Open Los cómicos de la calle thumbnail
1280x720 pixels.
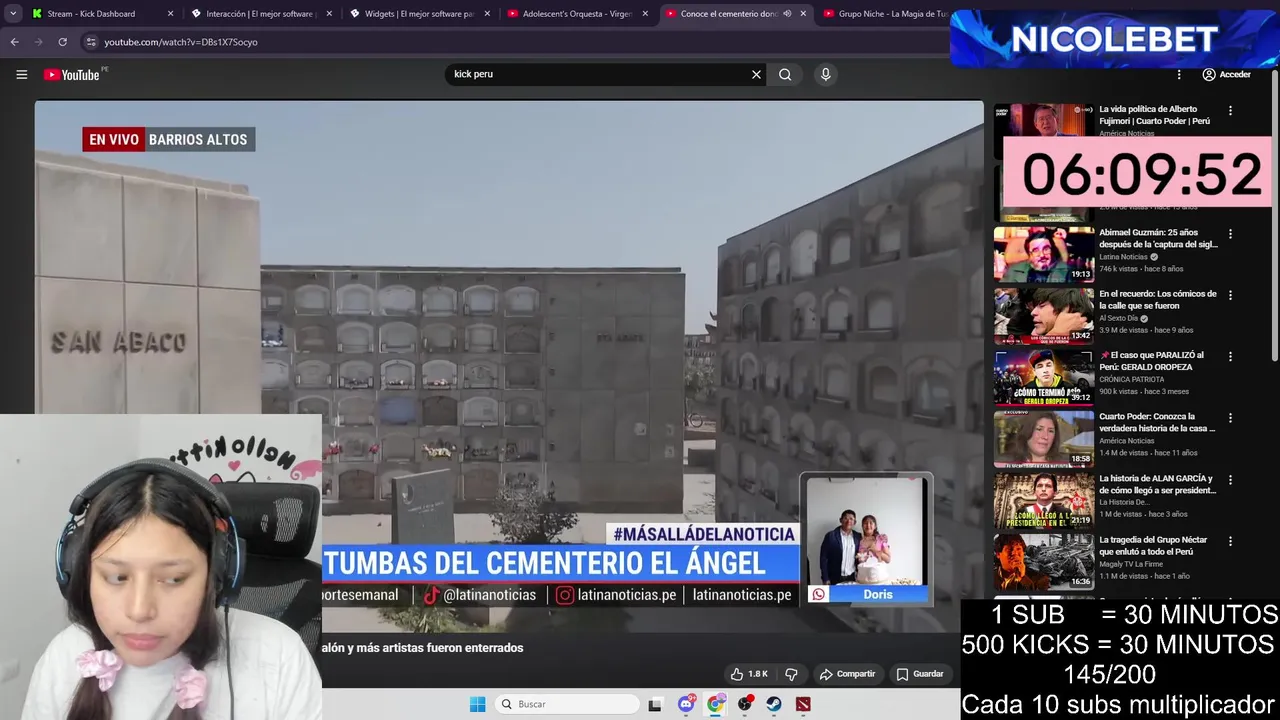coord(1044,315)
